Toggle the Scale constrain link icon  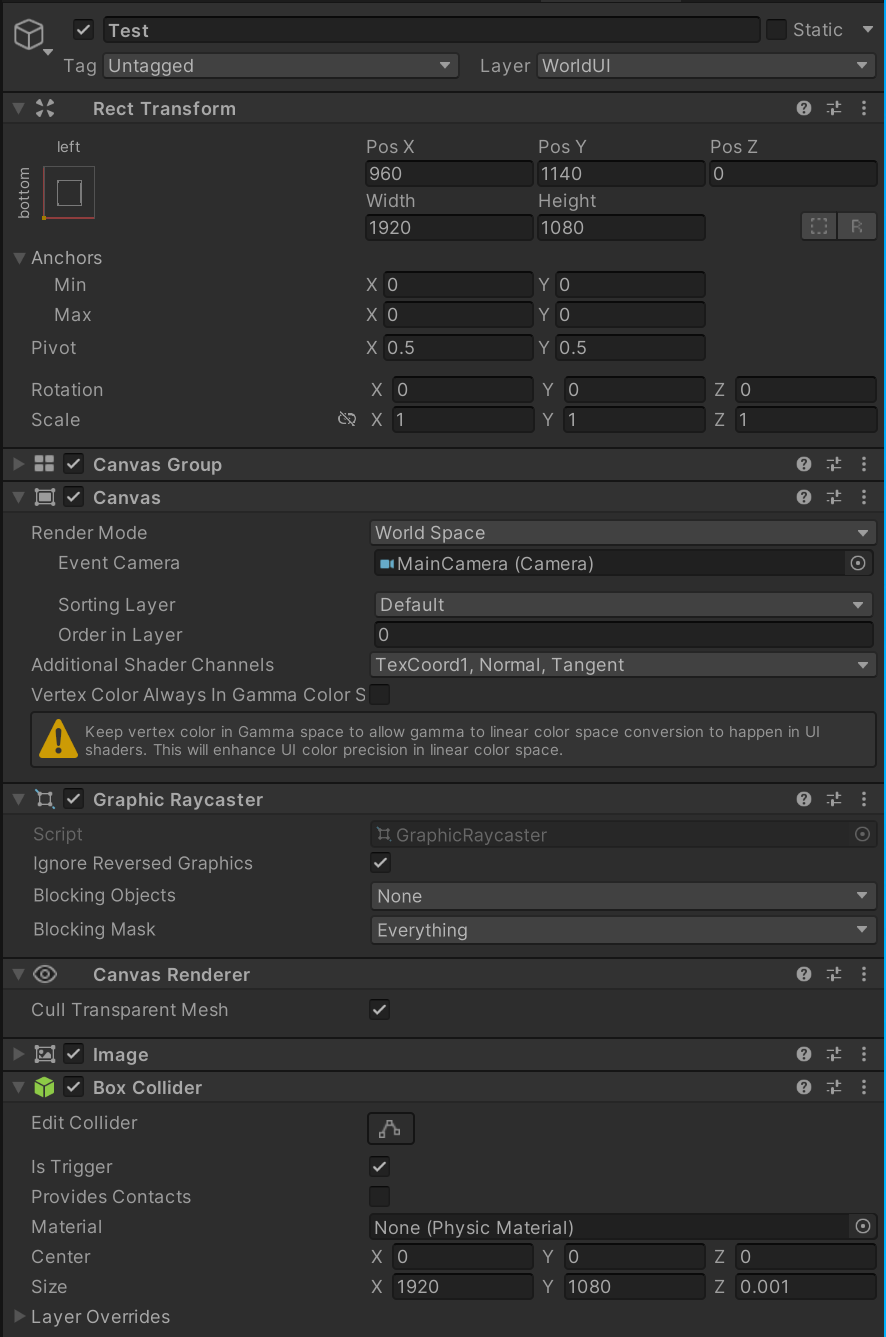[x=347, y=419]
